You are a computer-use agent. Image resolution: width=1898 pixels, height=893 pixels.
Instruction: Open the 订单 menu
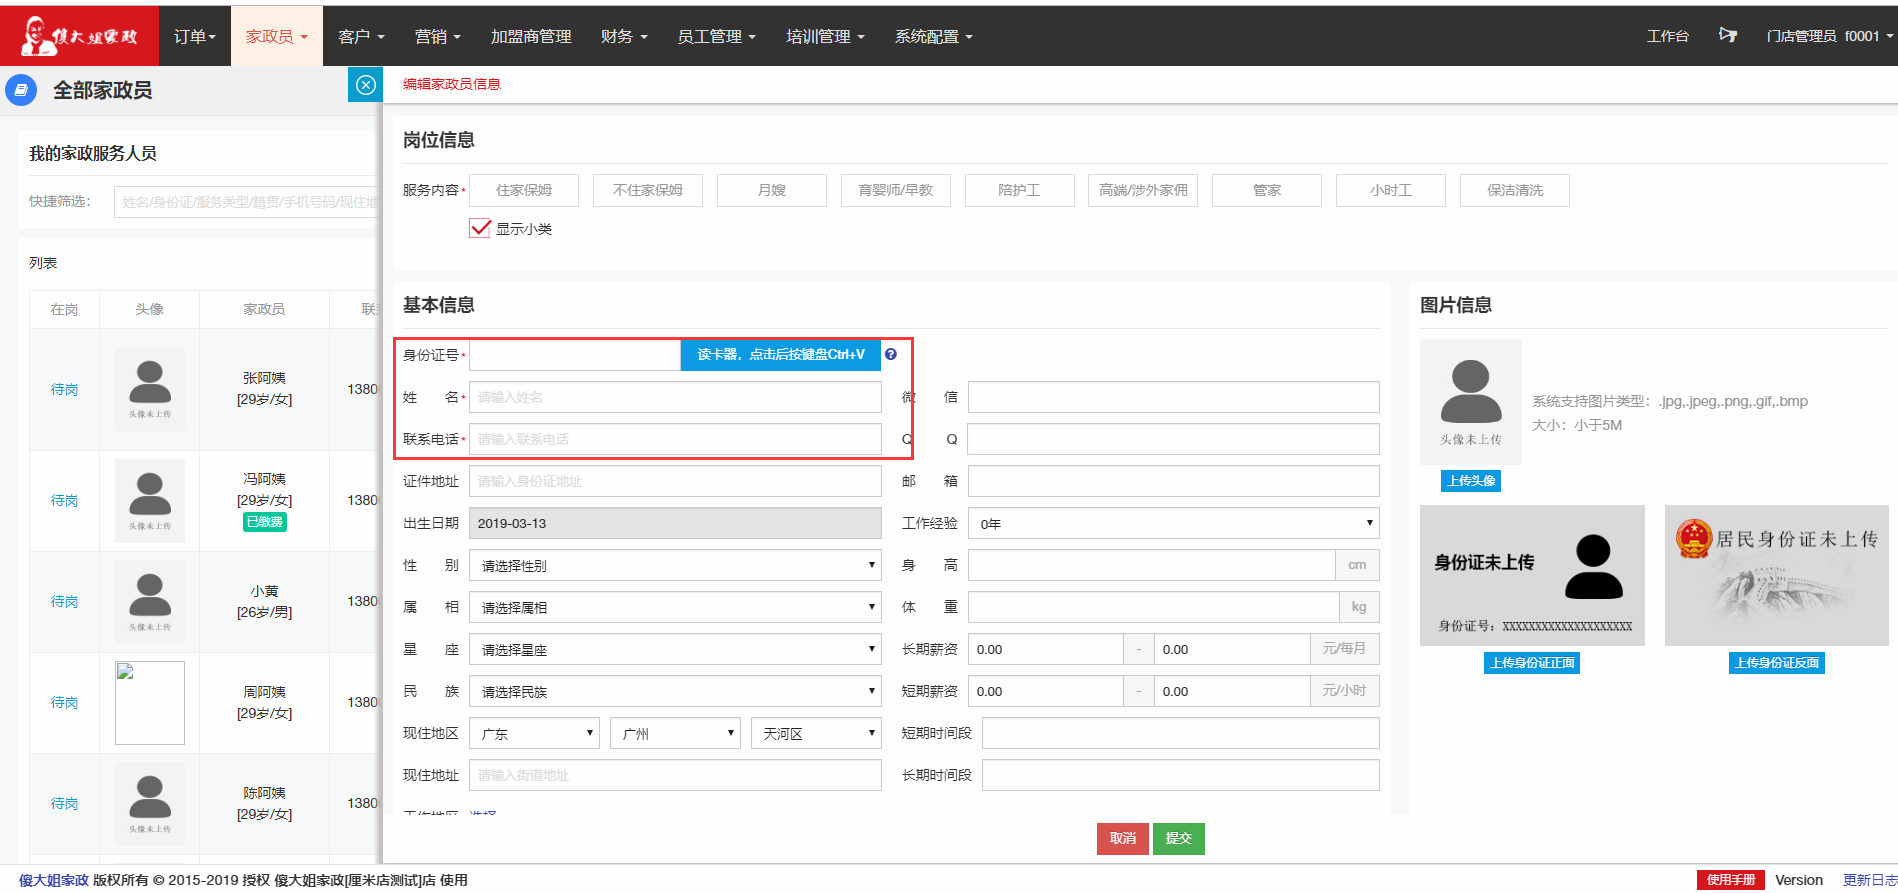pos(195,36)
